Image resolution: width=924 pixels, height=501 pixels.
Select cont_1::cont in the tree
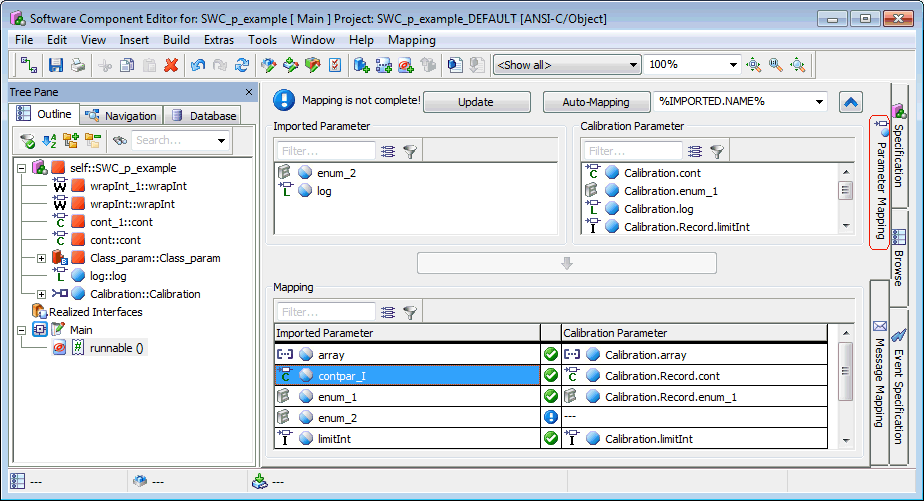[x=121, y=222]
